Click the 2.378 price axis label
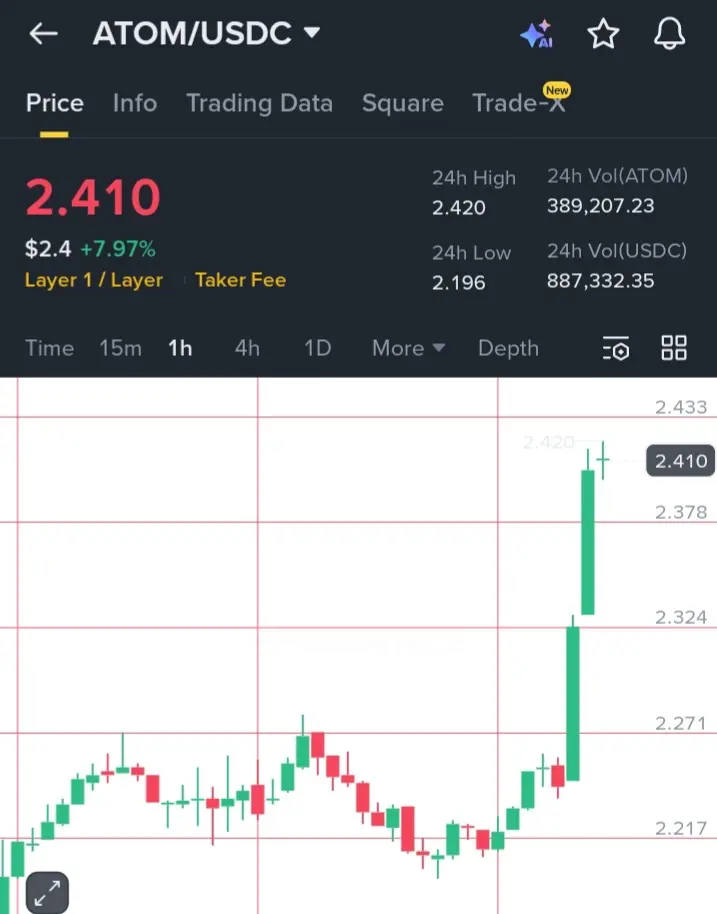717x914 pixels. (681, 512)
